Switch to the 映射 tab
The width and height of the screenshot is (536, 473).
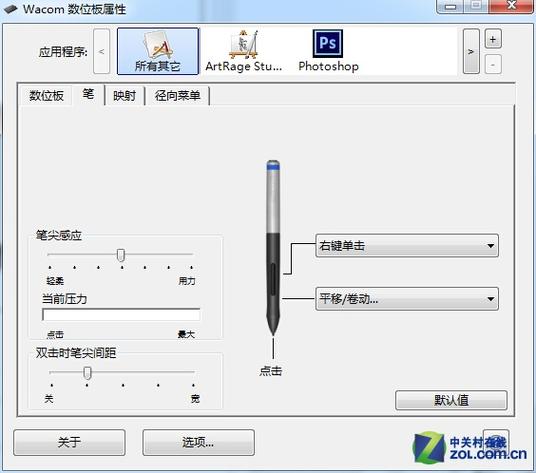coord(124,96)
